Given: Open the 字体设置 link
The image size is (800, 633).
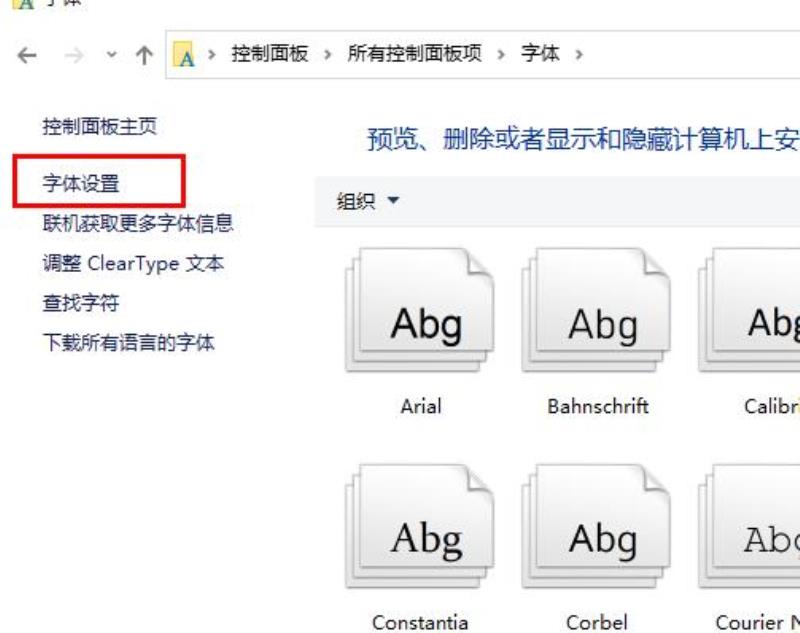Looking at the screenshot, I should pos(81,183).
